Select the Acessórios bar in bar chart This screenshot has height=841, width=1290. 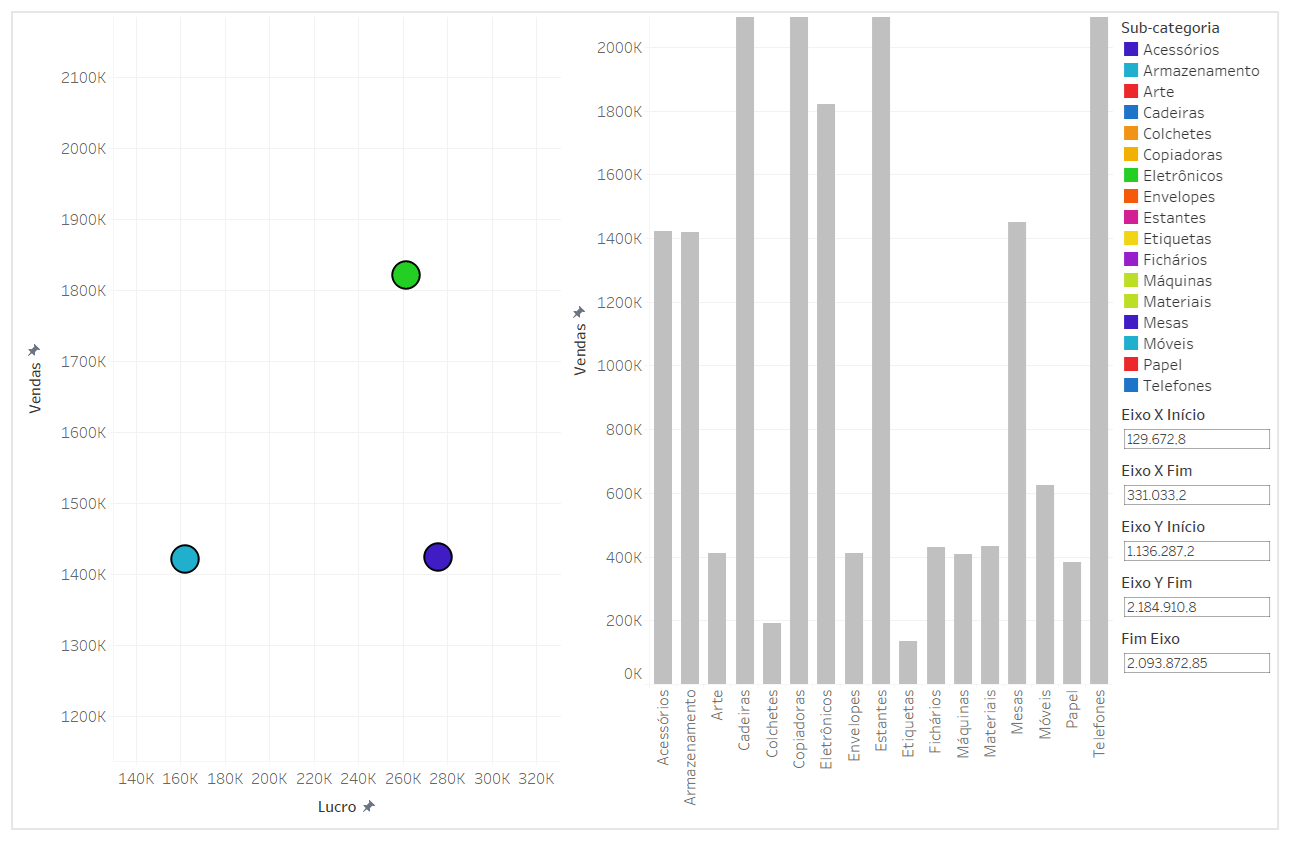pos(663,457)
